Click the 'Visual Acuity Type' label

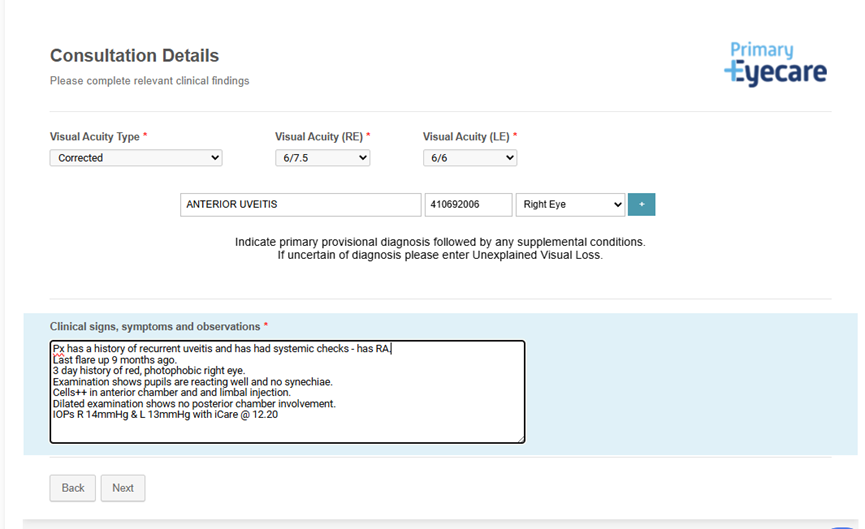coord(95,137)
